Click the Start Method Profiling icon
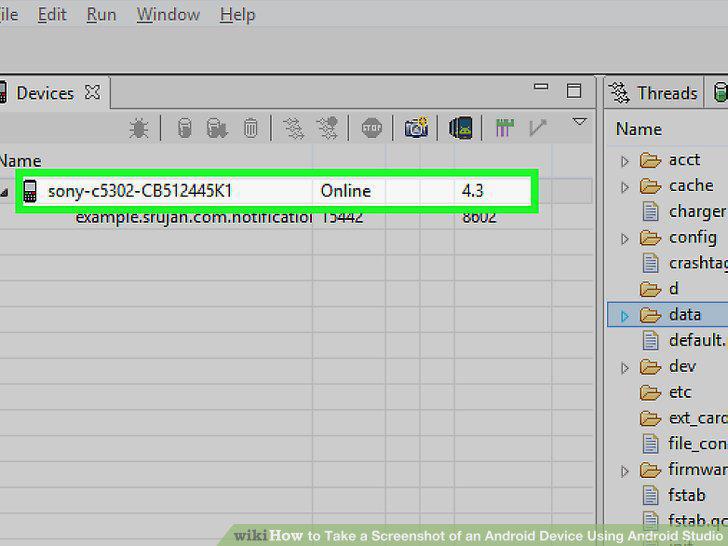Image resolution: width=728 pixels, height=546 pixels. [327, 128]
